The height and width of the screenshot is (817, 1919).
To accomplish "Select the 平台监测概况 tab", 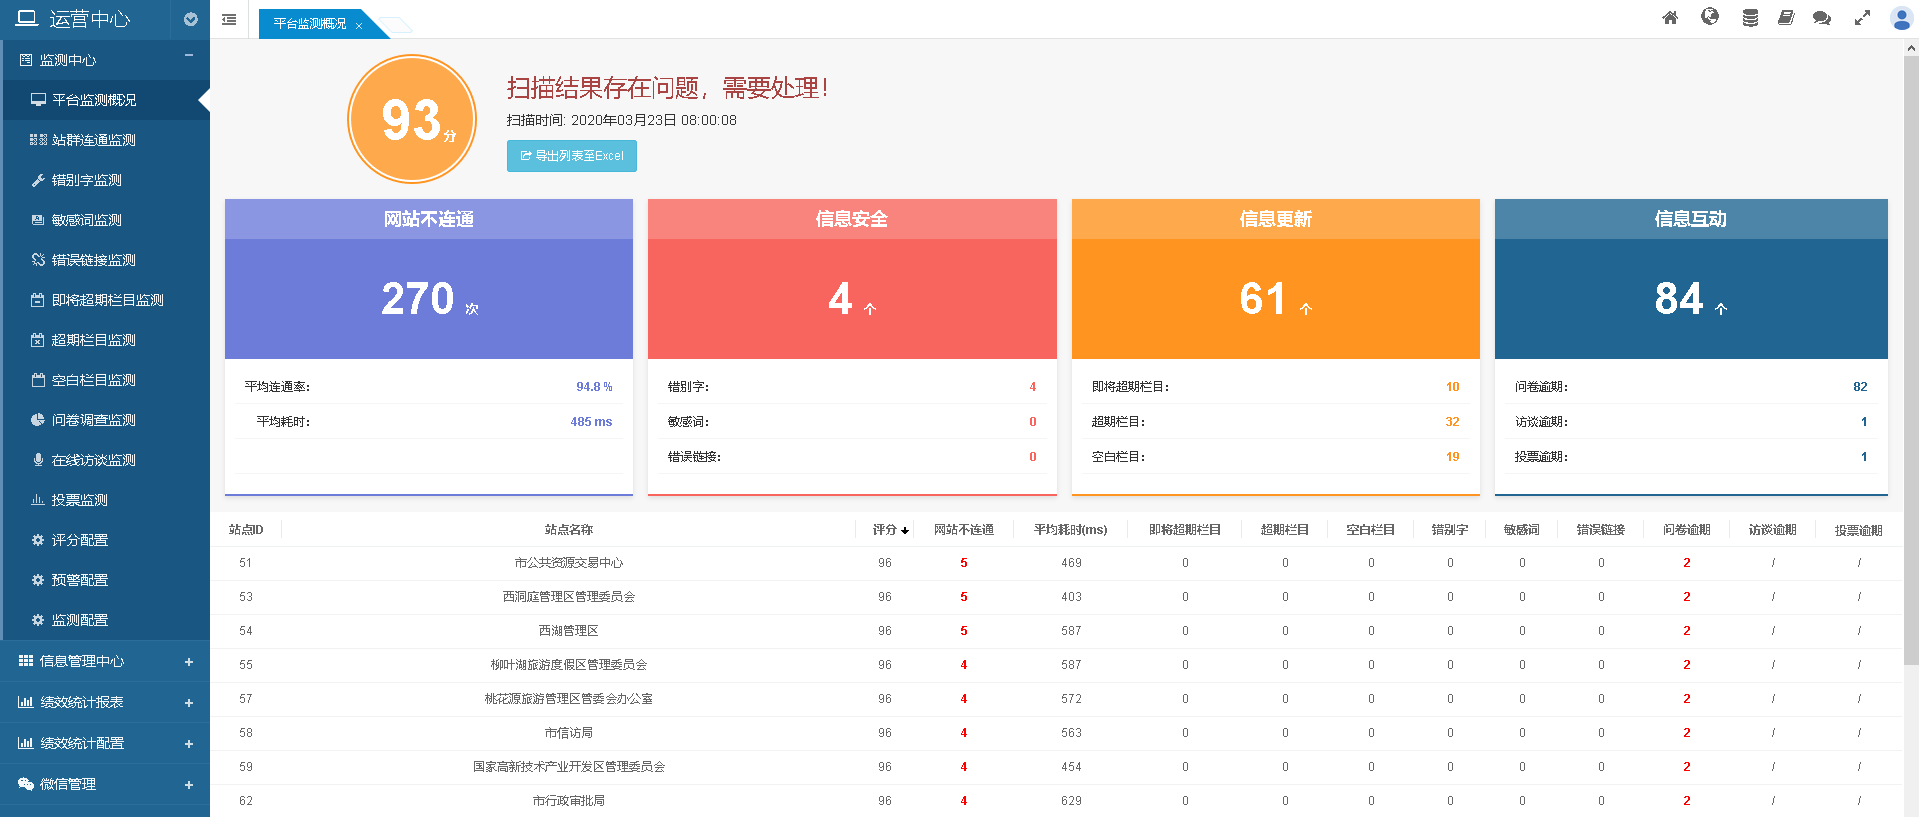I will 309,24.
